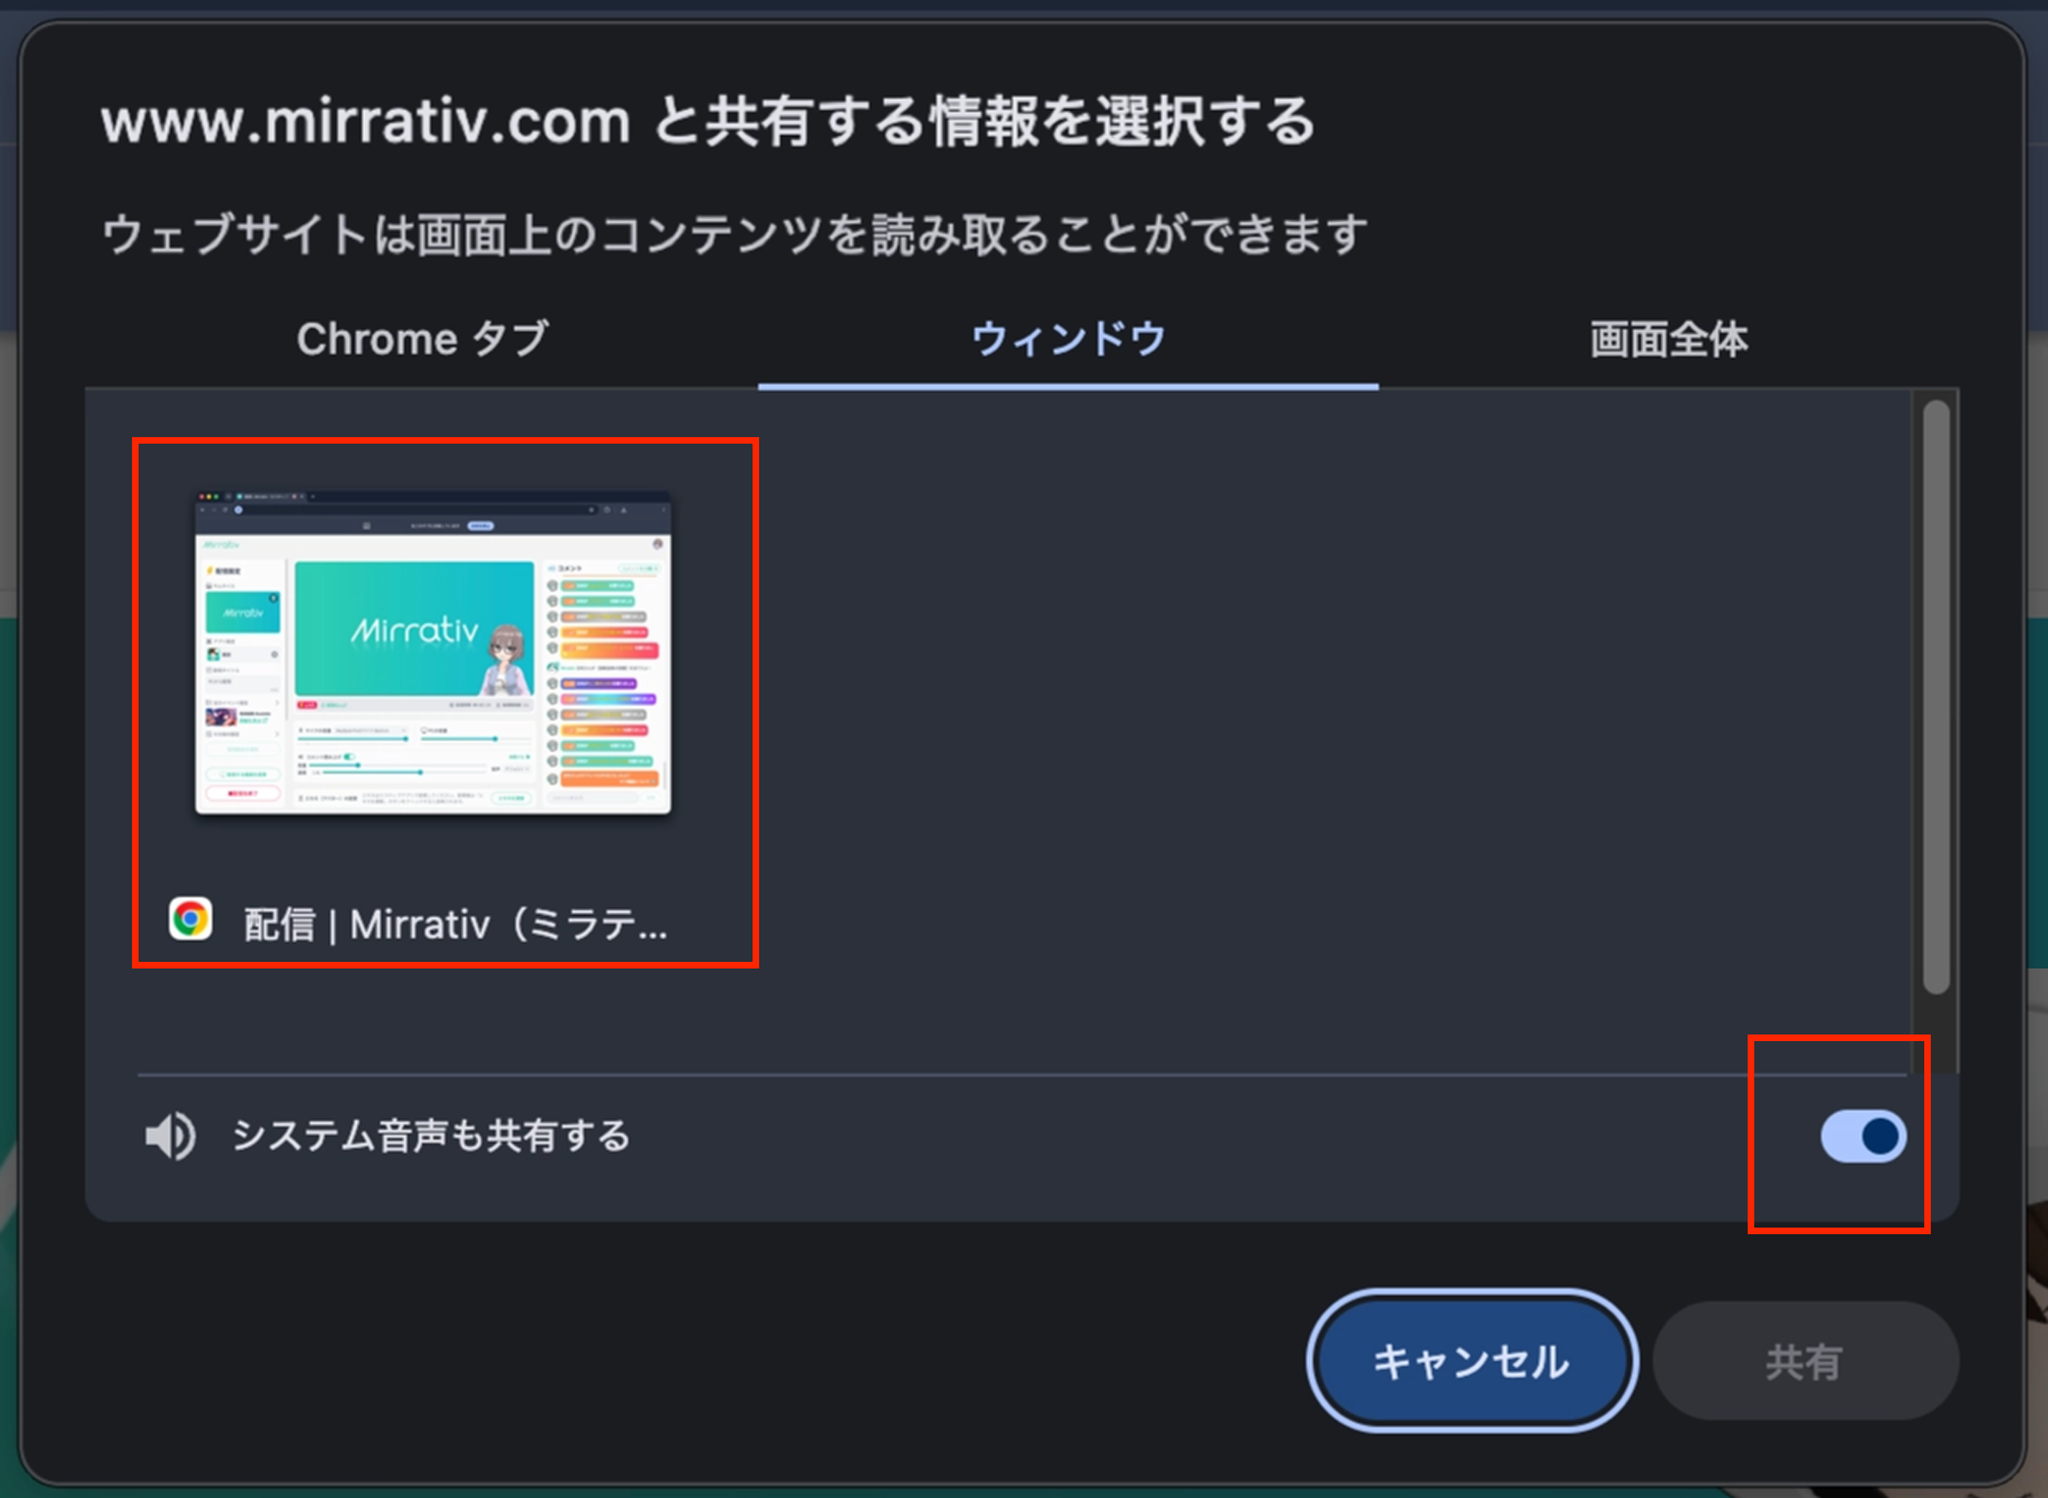Click the システム音声も共有する label
The height and width of the screenshot is (1498, 2048).
pos(431,1136)
